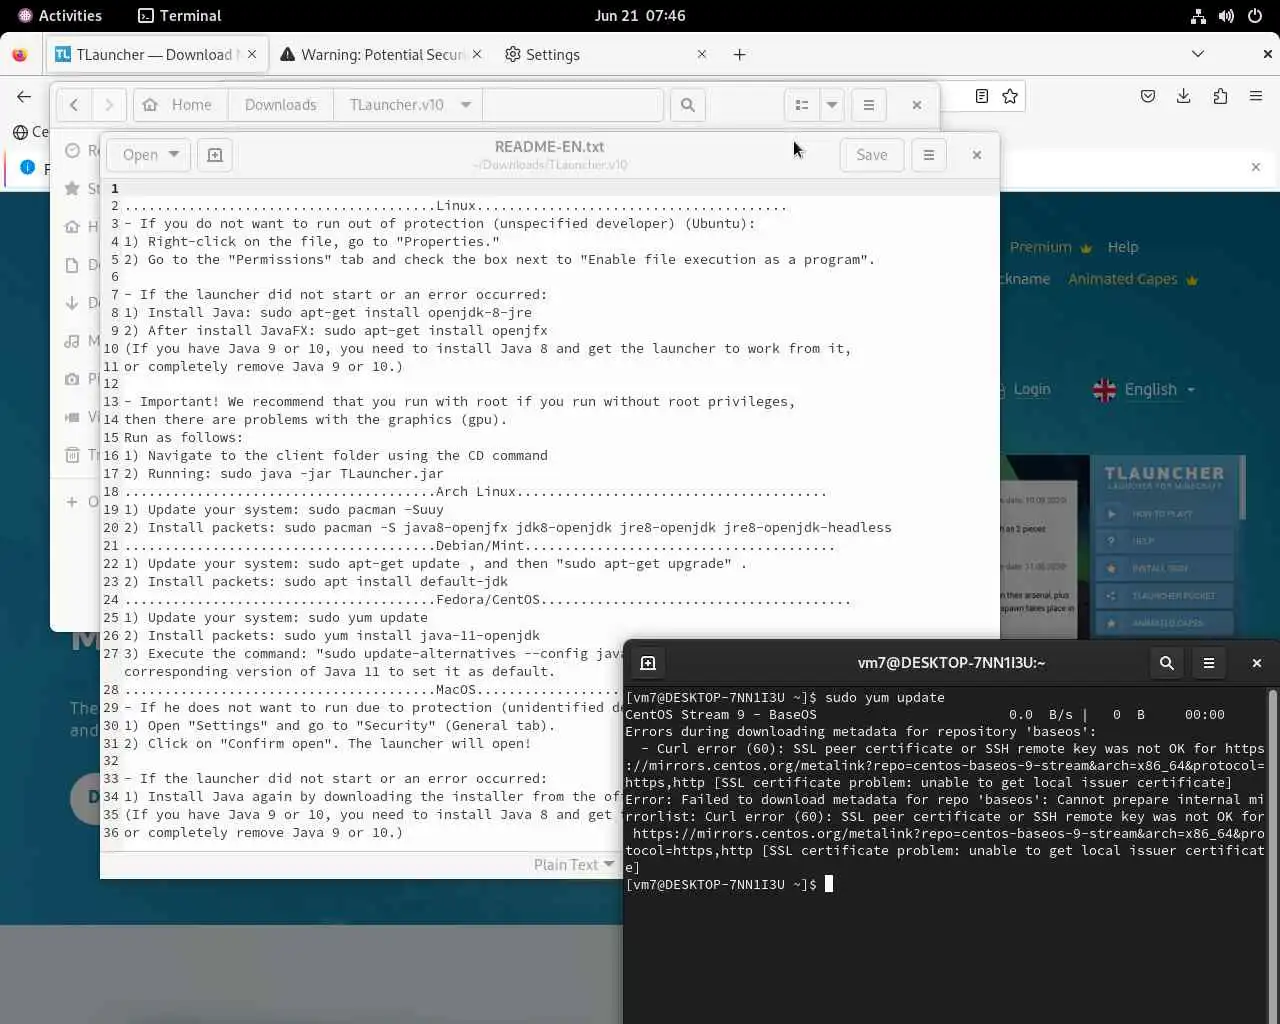Close the TLauncher Download browser tab

coord(252,54)
